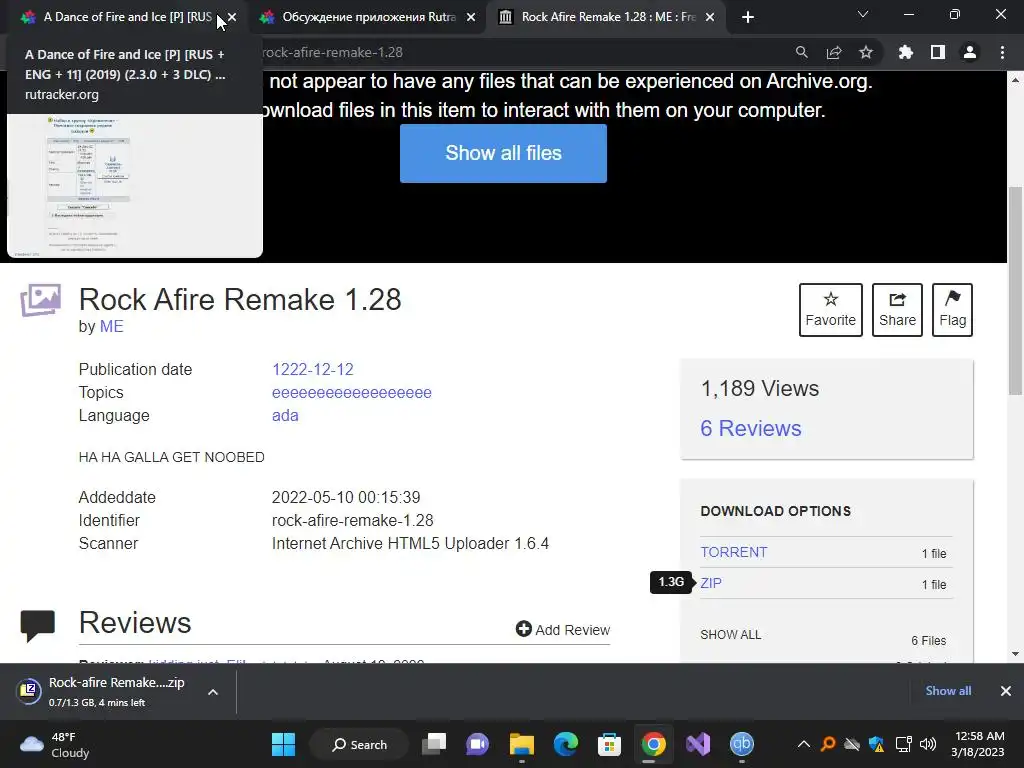Screen dimensions: 1024x768
Task: Open the eeeeeeeeeeeeeeeee topic link
Action: 351,392
